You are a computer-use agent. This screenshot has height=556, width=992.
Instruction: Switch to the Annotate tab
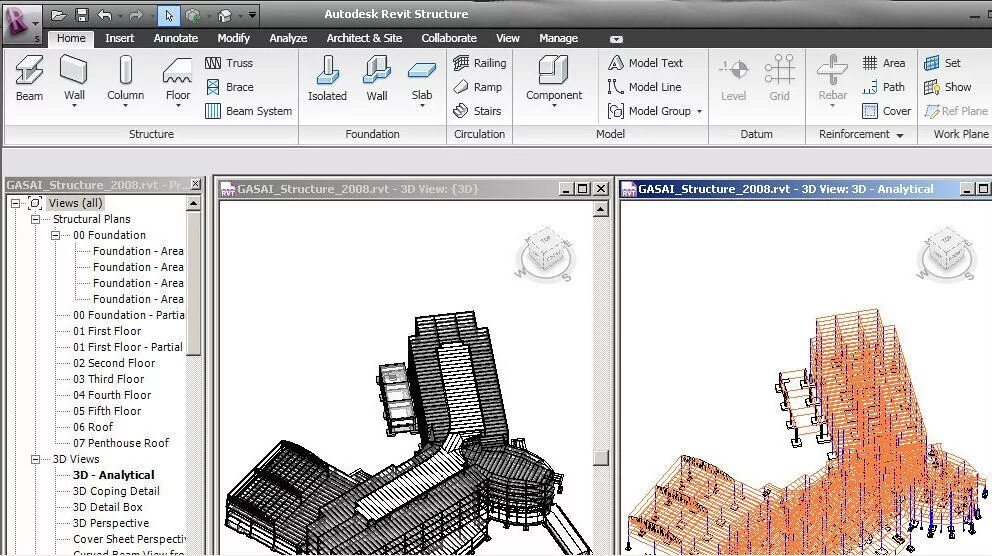coord(176,38)
